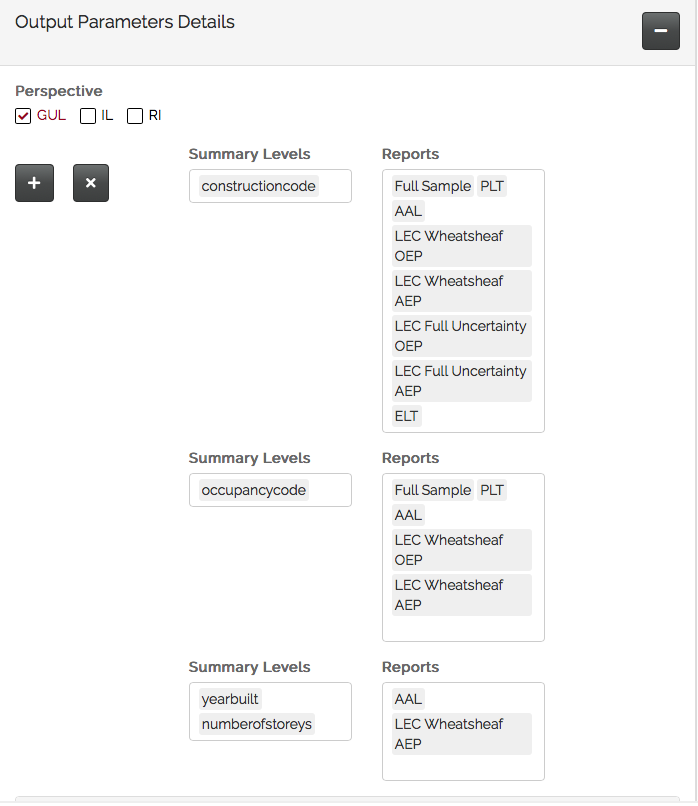Enable the IL perspective checkbox
This screenshot has height=806, width=698.
pos(88,116)
